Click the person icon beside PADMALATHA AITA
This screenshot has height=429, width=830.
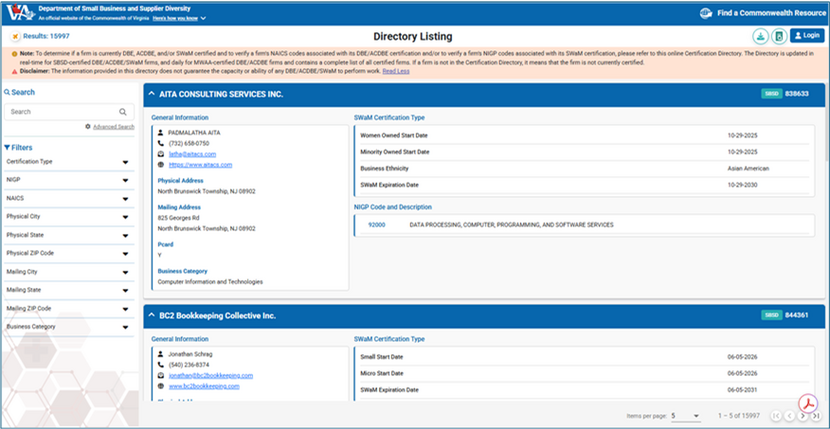point(161,132)
